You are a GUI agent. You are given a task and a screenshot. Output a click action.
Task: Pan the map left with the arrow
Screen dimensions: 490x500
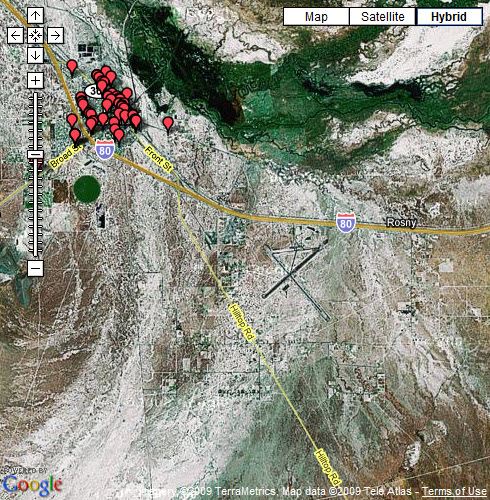[15, 35]
